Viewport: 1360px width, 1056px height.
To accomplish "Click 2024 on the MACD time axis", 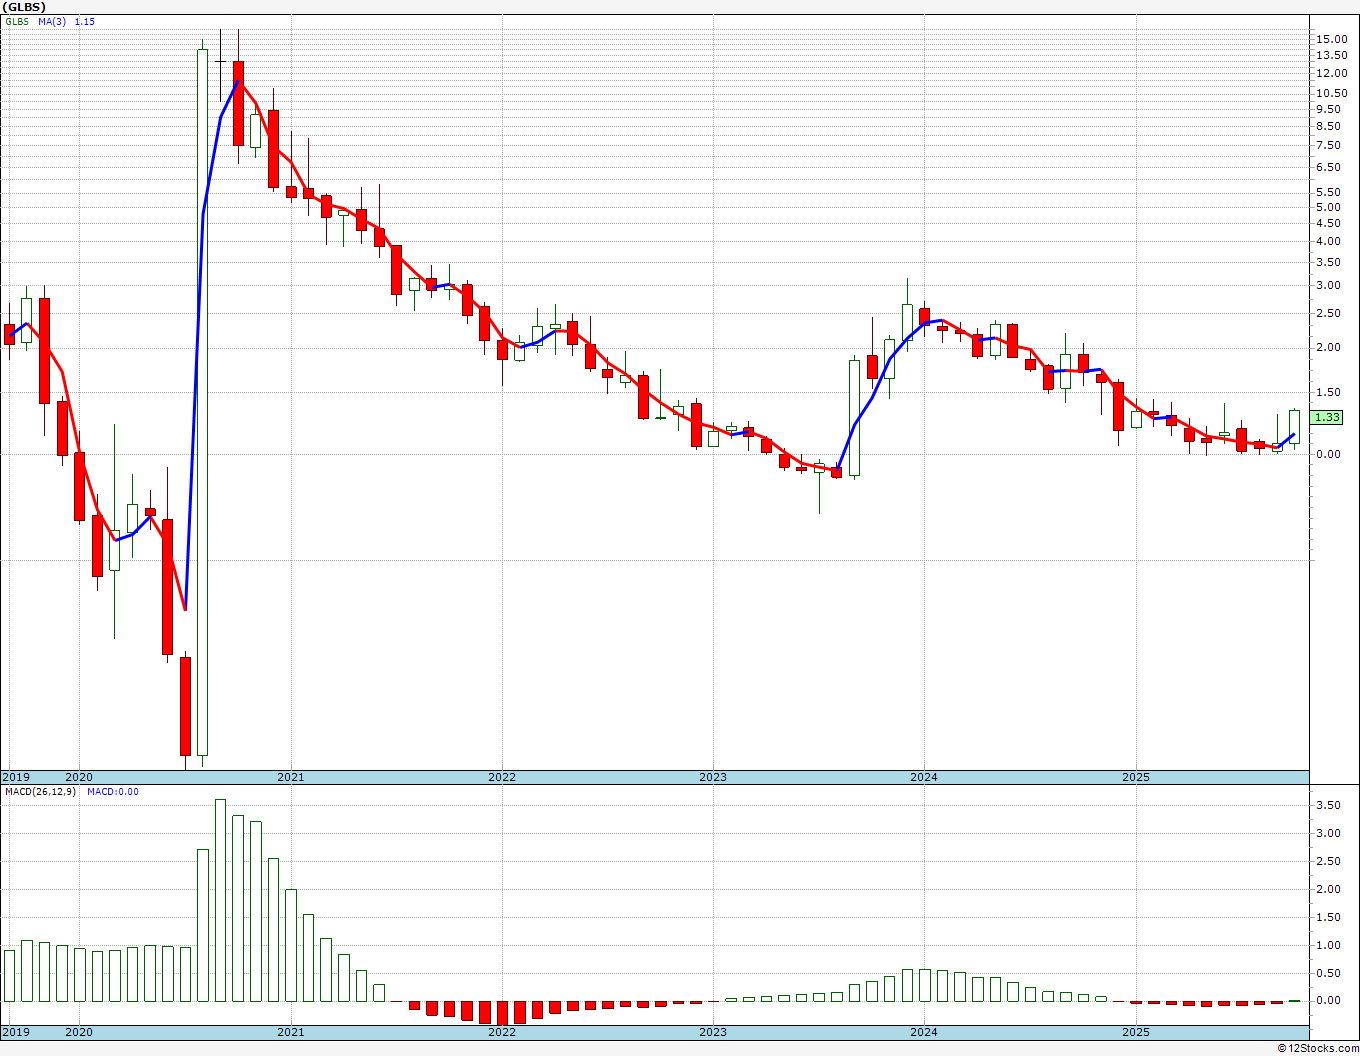I will [x=924, y=1032].
